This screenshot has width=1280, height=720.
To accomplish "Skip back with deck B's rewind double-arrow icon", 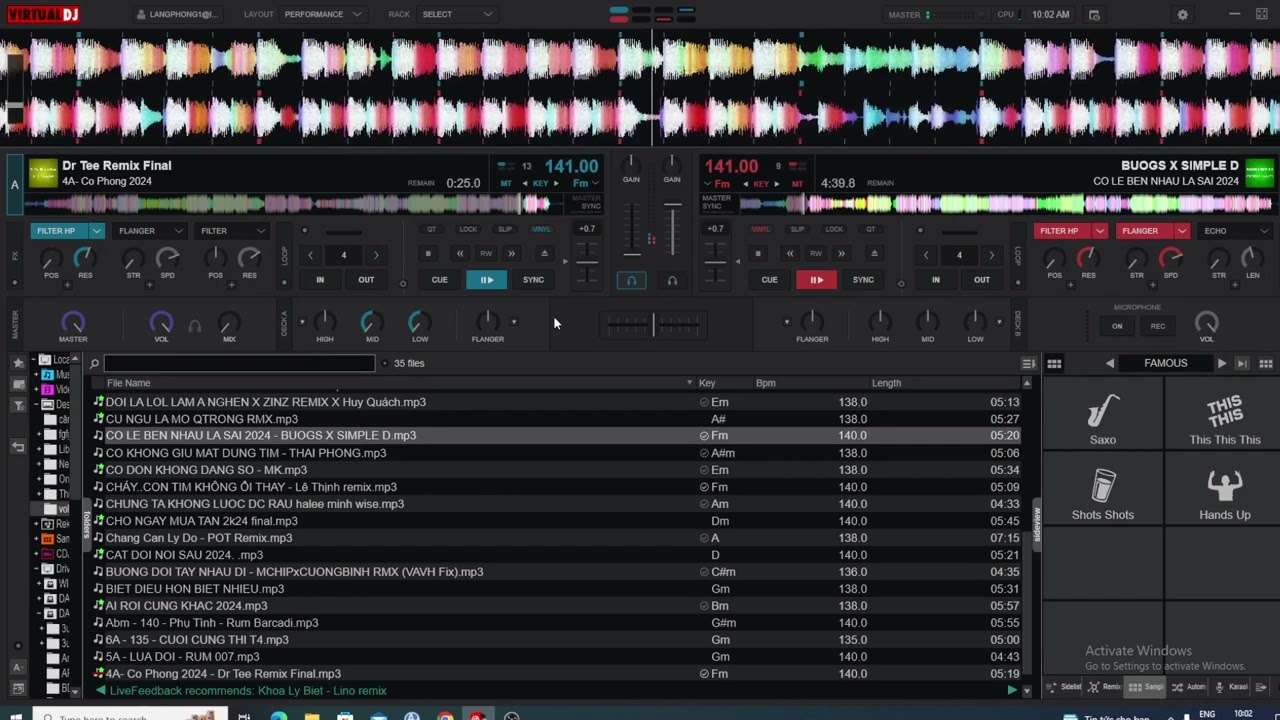I will pyautogui.click(x=790, y=254).
